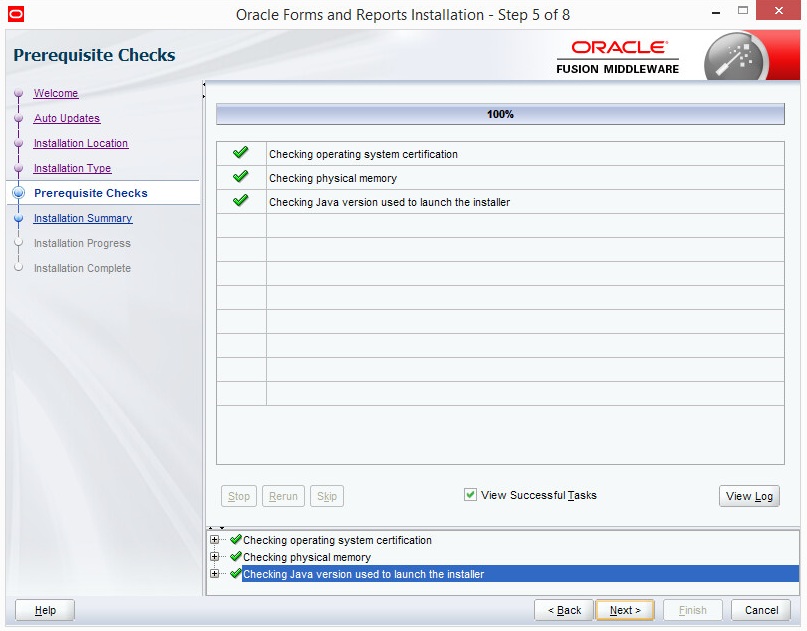Go to the Welcome step
The height and width of the screenshot is (631, 807).
(56, 93)
